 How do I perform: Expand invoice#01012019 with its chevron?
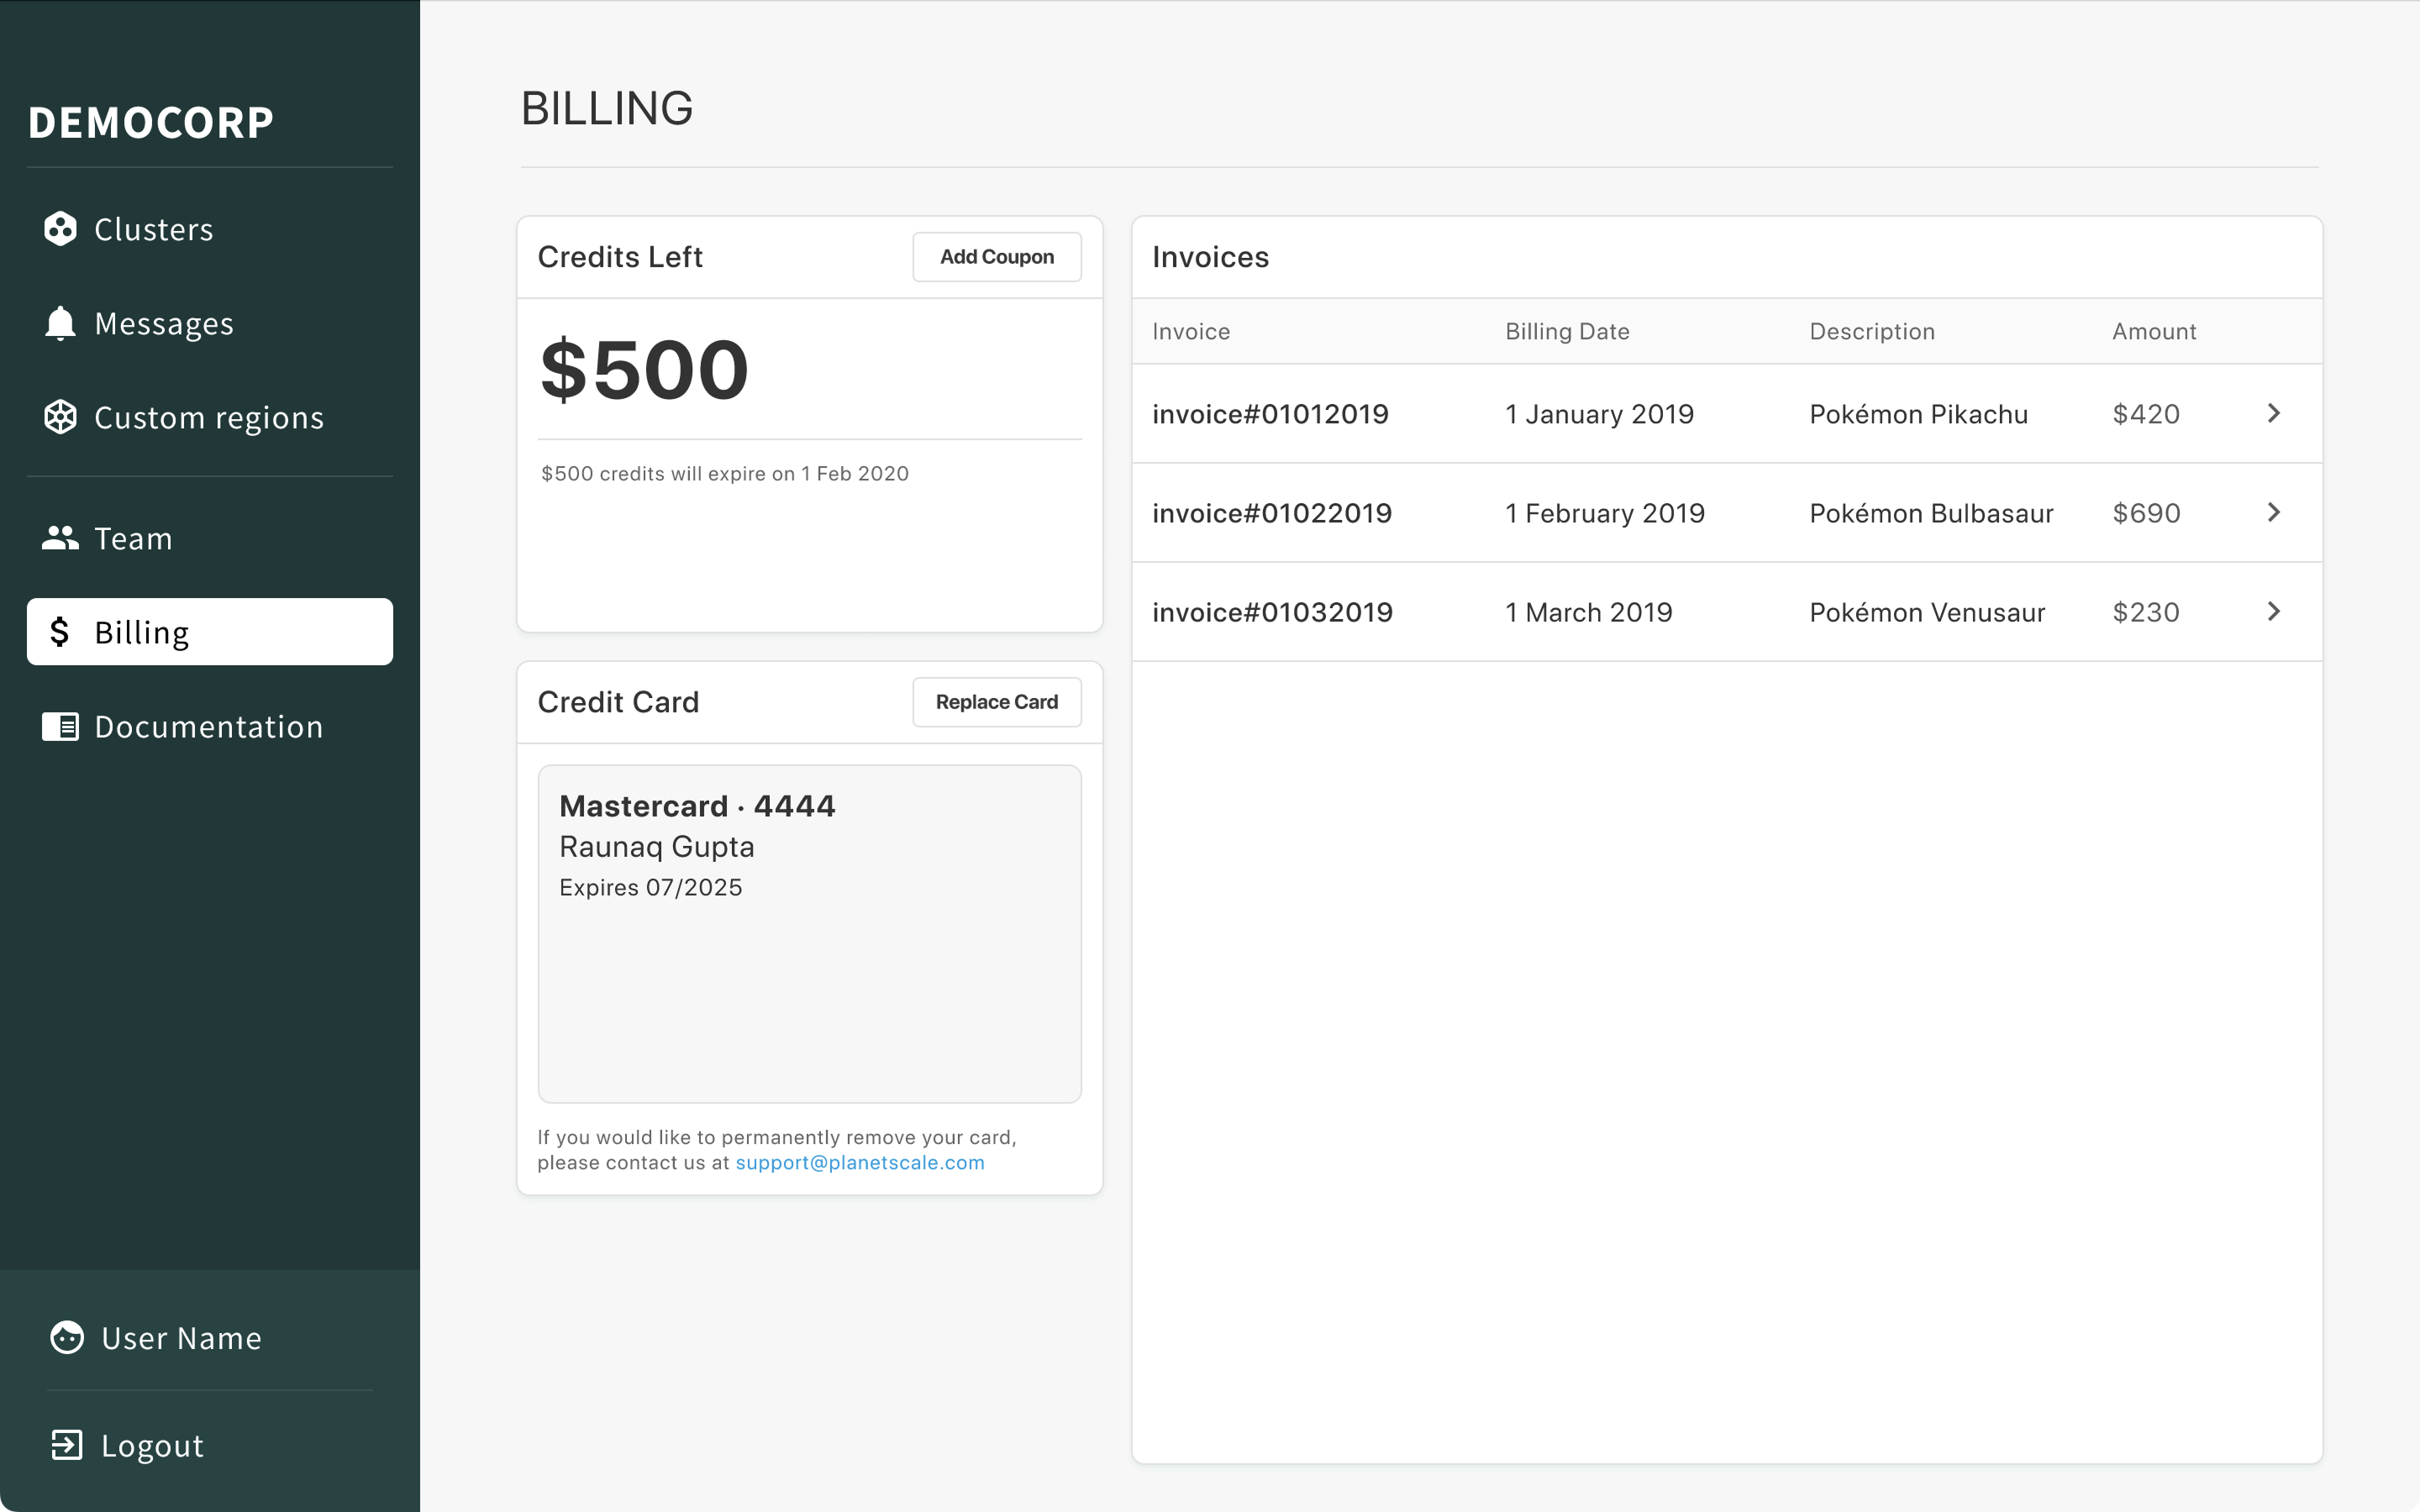[2273, 413]
